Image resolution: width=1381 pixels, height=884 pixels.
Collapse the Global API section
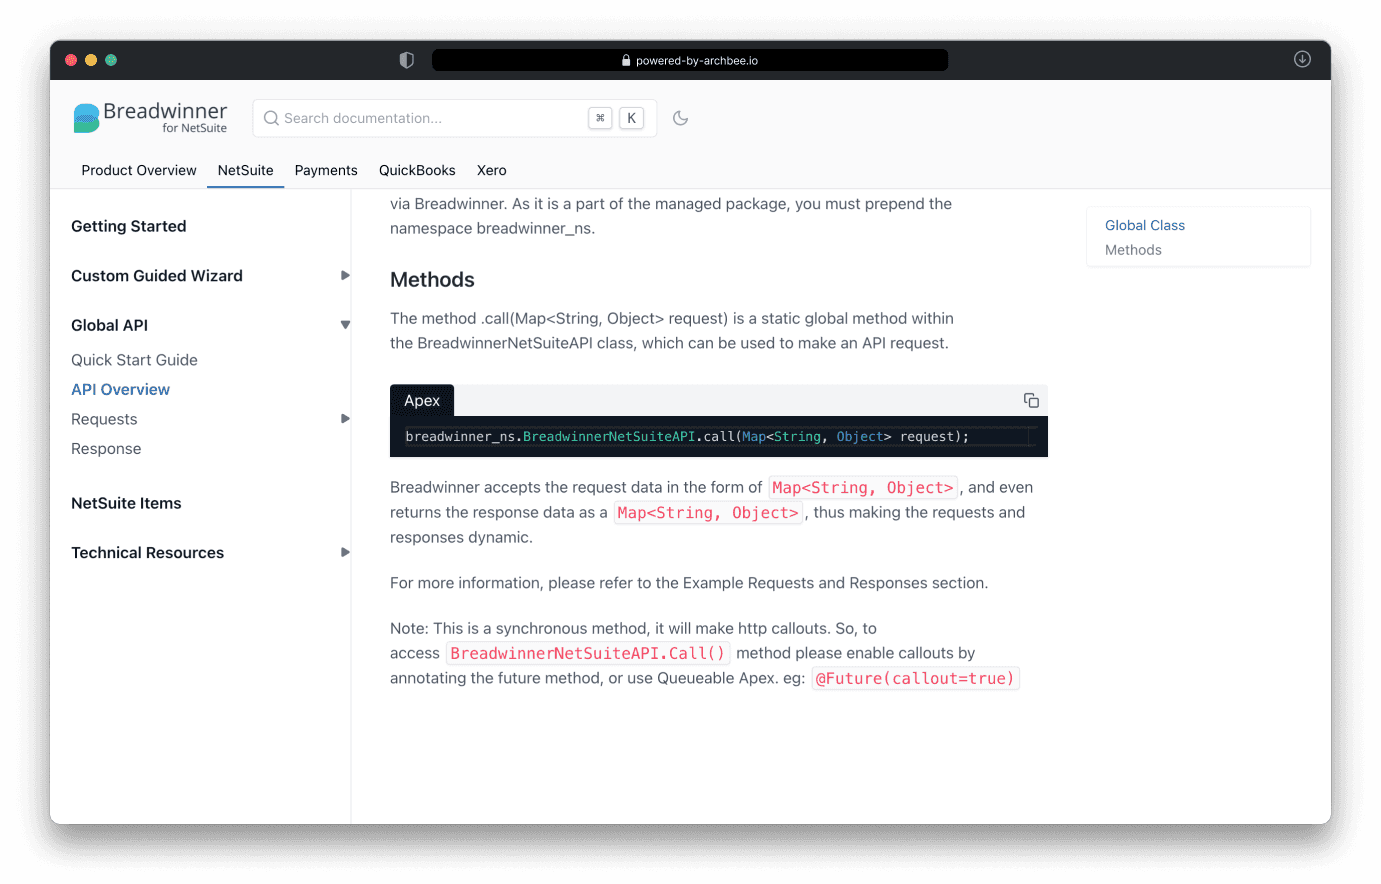tap(345, 325)
